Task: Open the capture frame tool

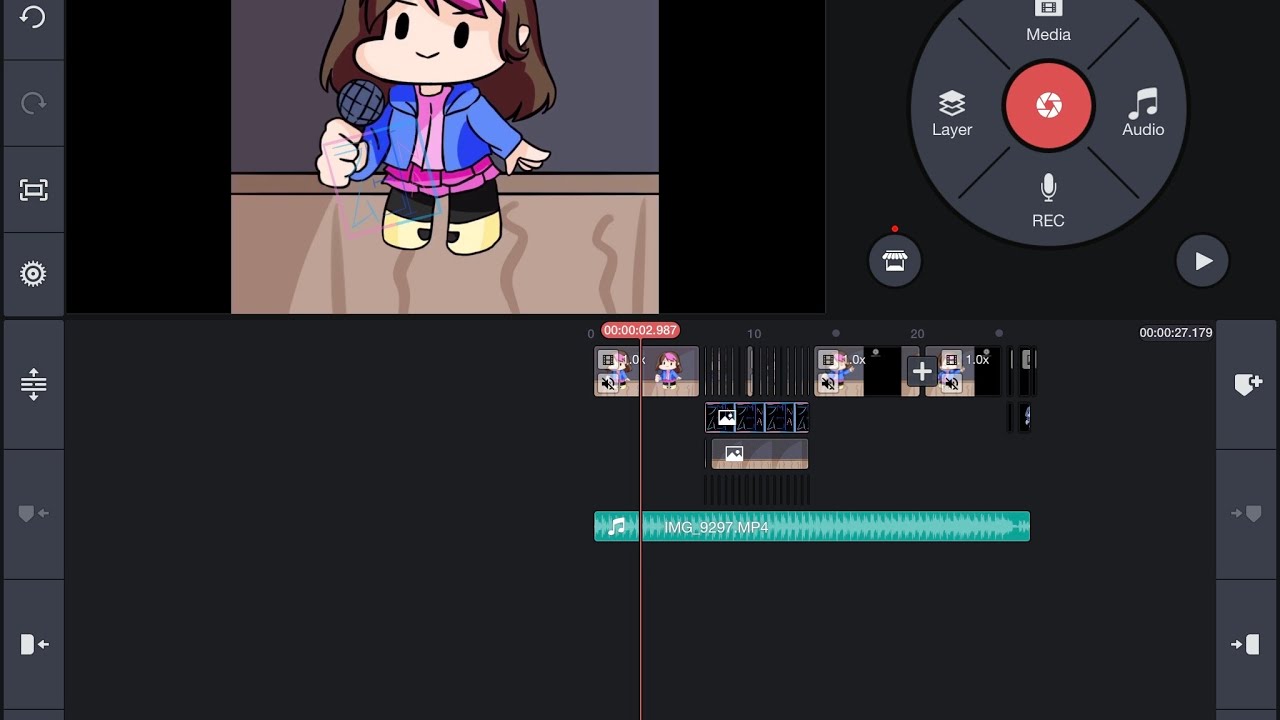Action: point(33,190)
